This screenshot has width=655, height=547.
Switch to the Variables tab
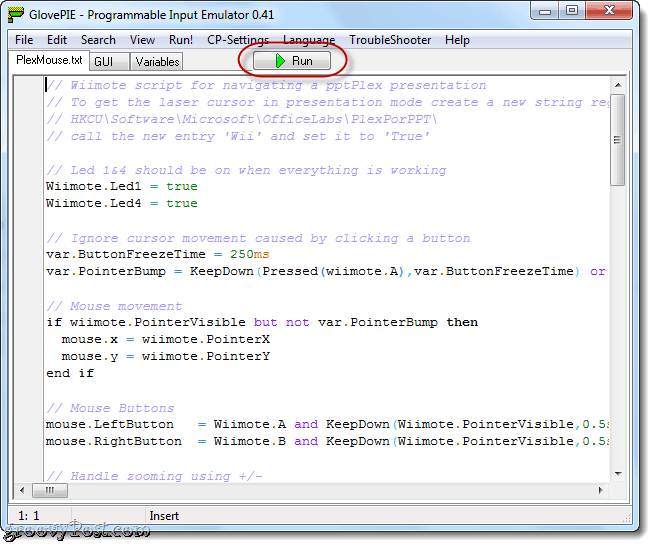(x=157, y=61)
